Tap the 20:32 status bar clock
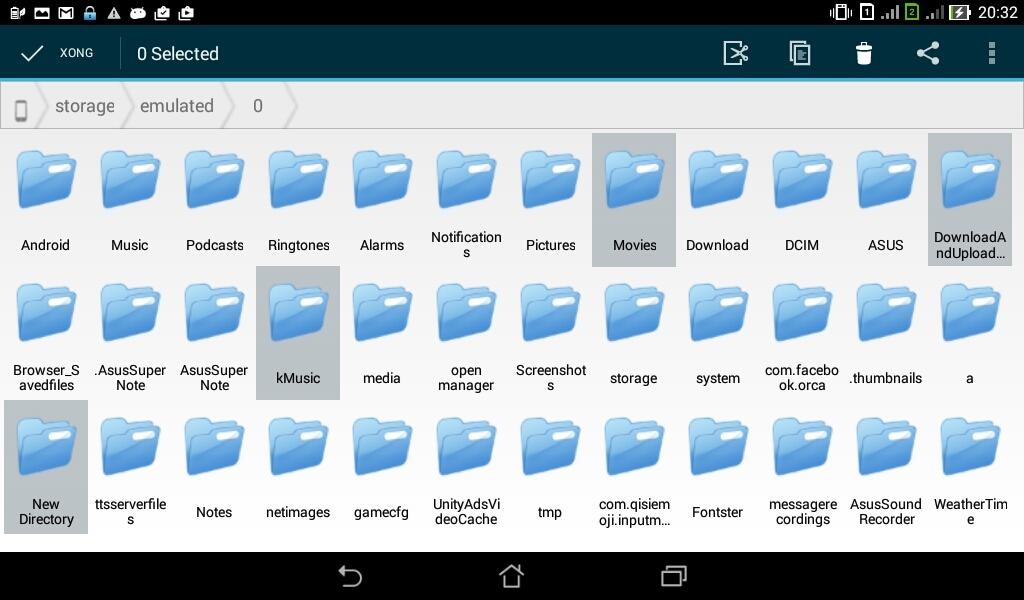Screen dimensions: 1024x600 [x=997, y=12]
